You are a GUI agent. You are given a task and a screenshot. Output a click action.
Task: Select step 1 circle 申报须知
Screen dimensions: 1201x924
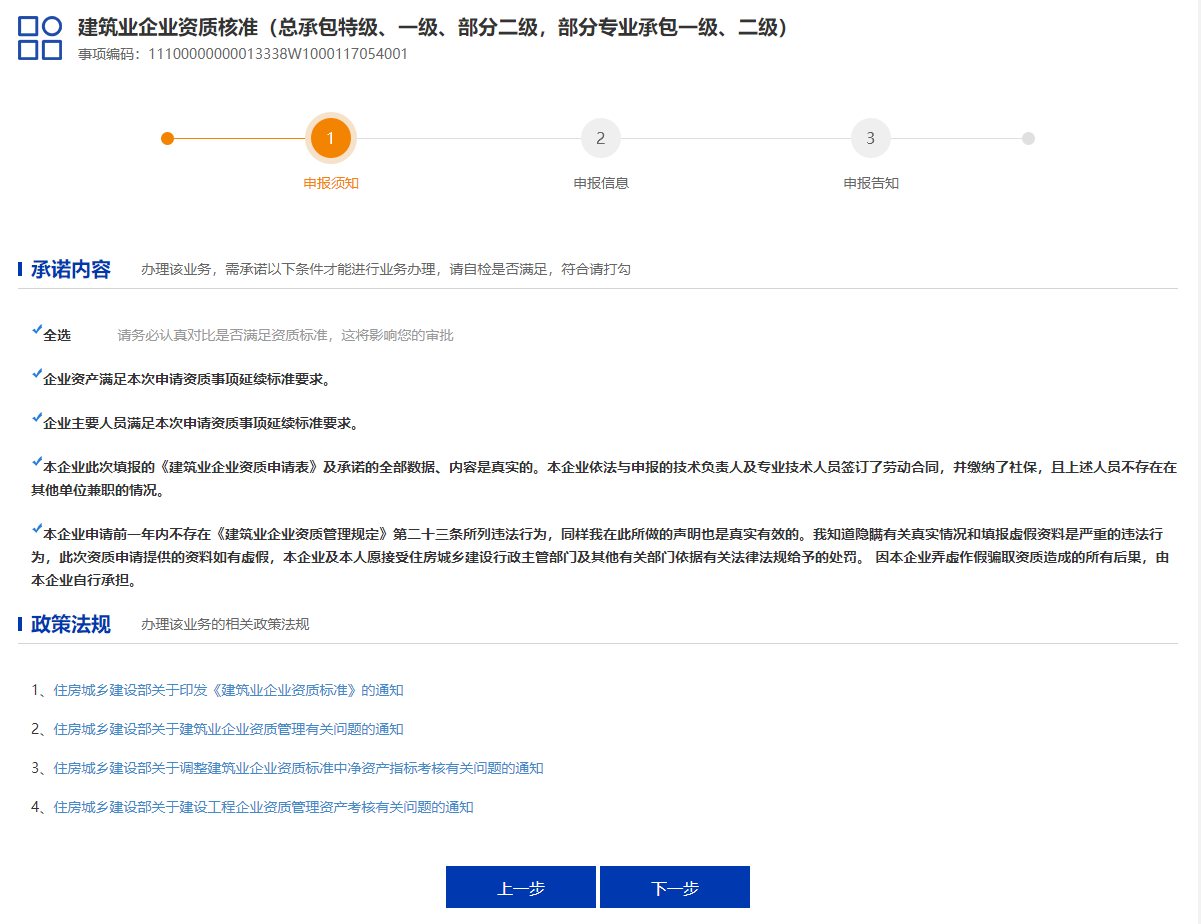tap(331, 138)
